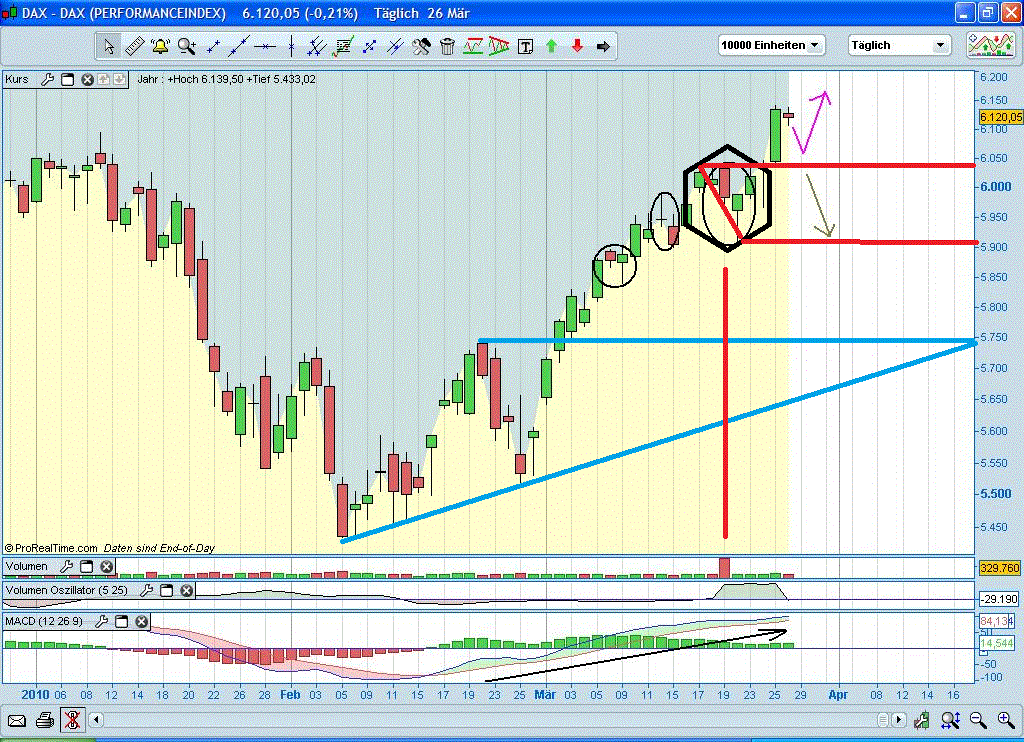Open the Kurs panel wrench settings
Image resolution: width=1024 pixels, height=742 pixels.
click(x=47, y=80)
